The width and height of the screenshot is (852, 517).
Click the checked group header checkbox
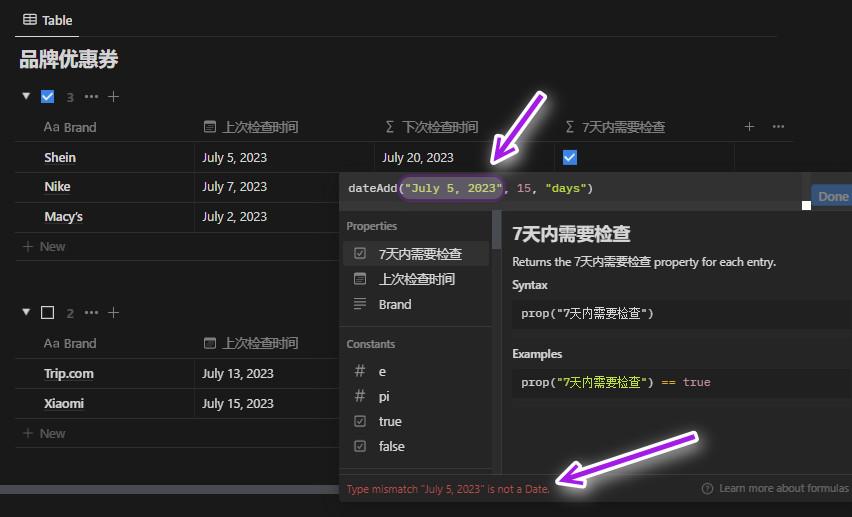coord(47,97)
